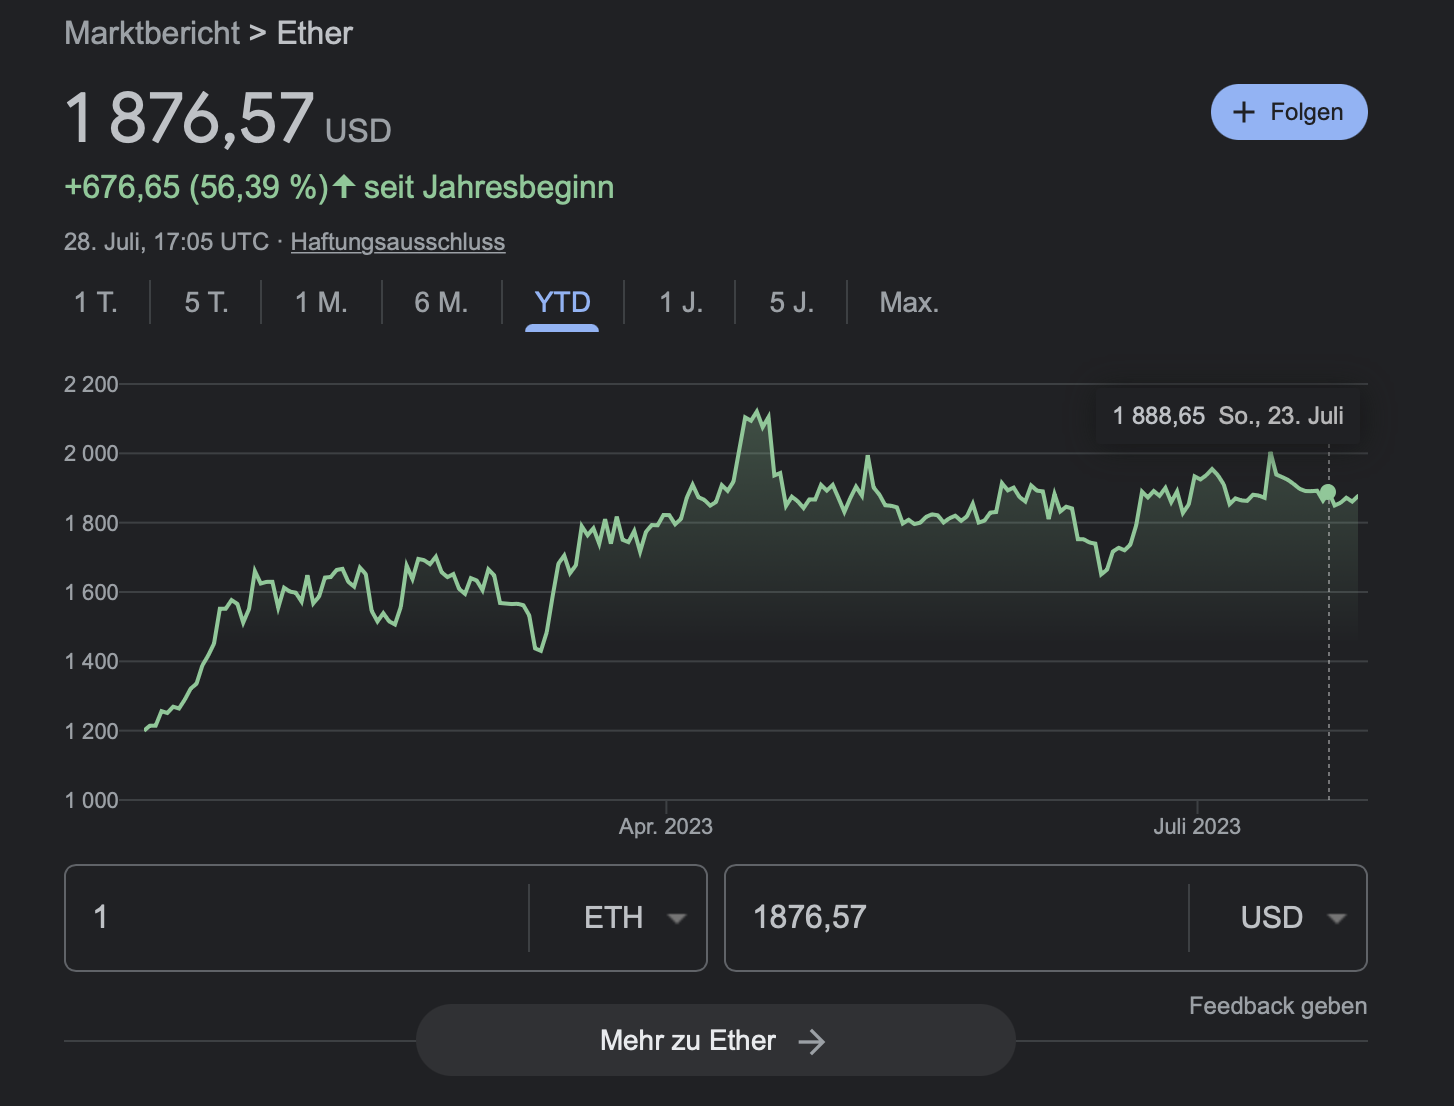
Task: Select the 1 T. time range tab
Action: pos(96,302)
